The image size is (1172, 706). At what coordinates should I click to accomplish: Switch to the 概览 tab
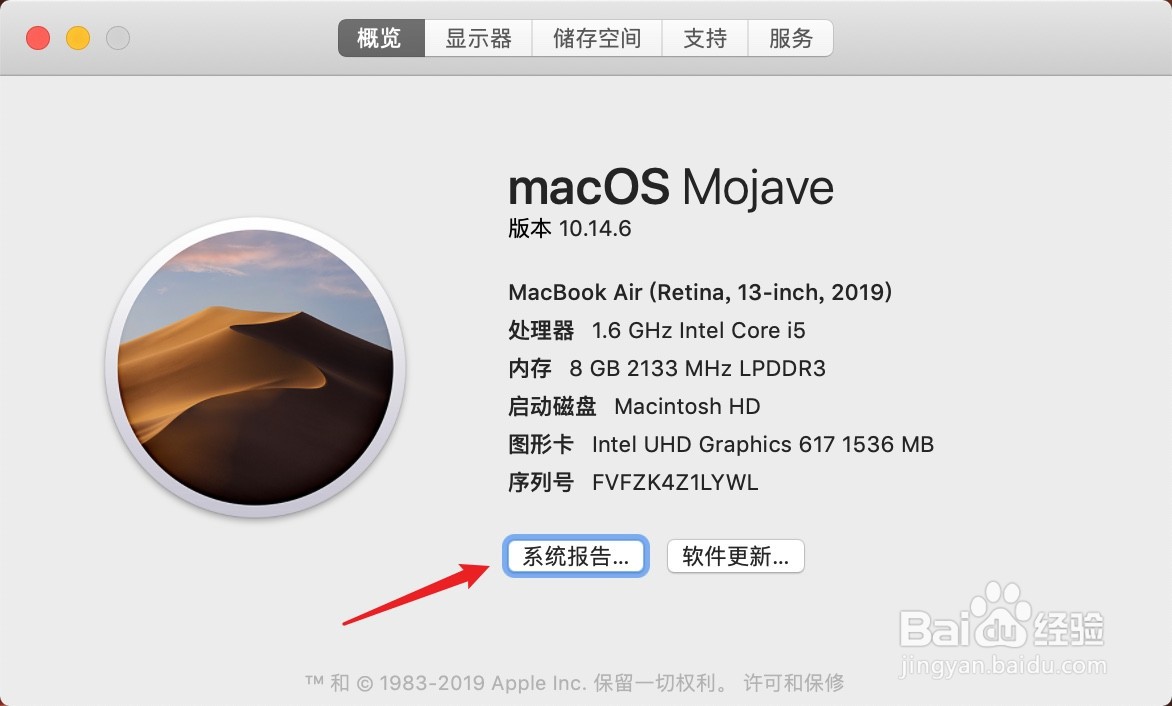[x=381, y=38]
